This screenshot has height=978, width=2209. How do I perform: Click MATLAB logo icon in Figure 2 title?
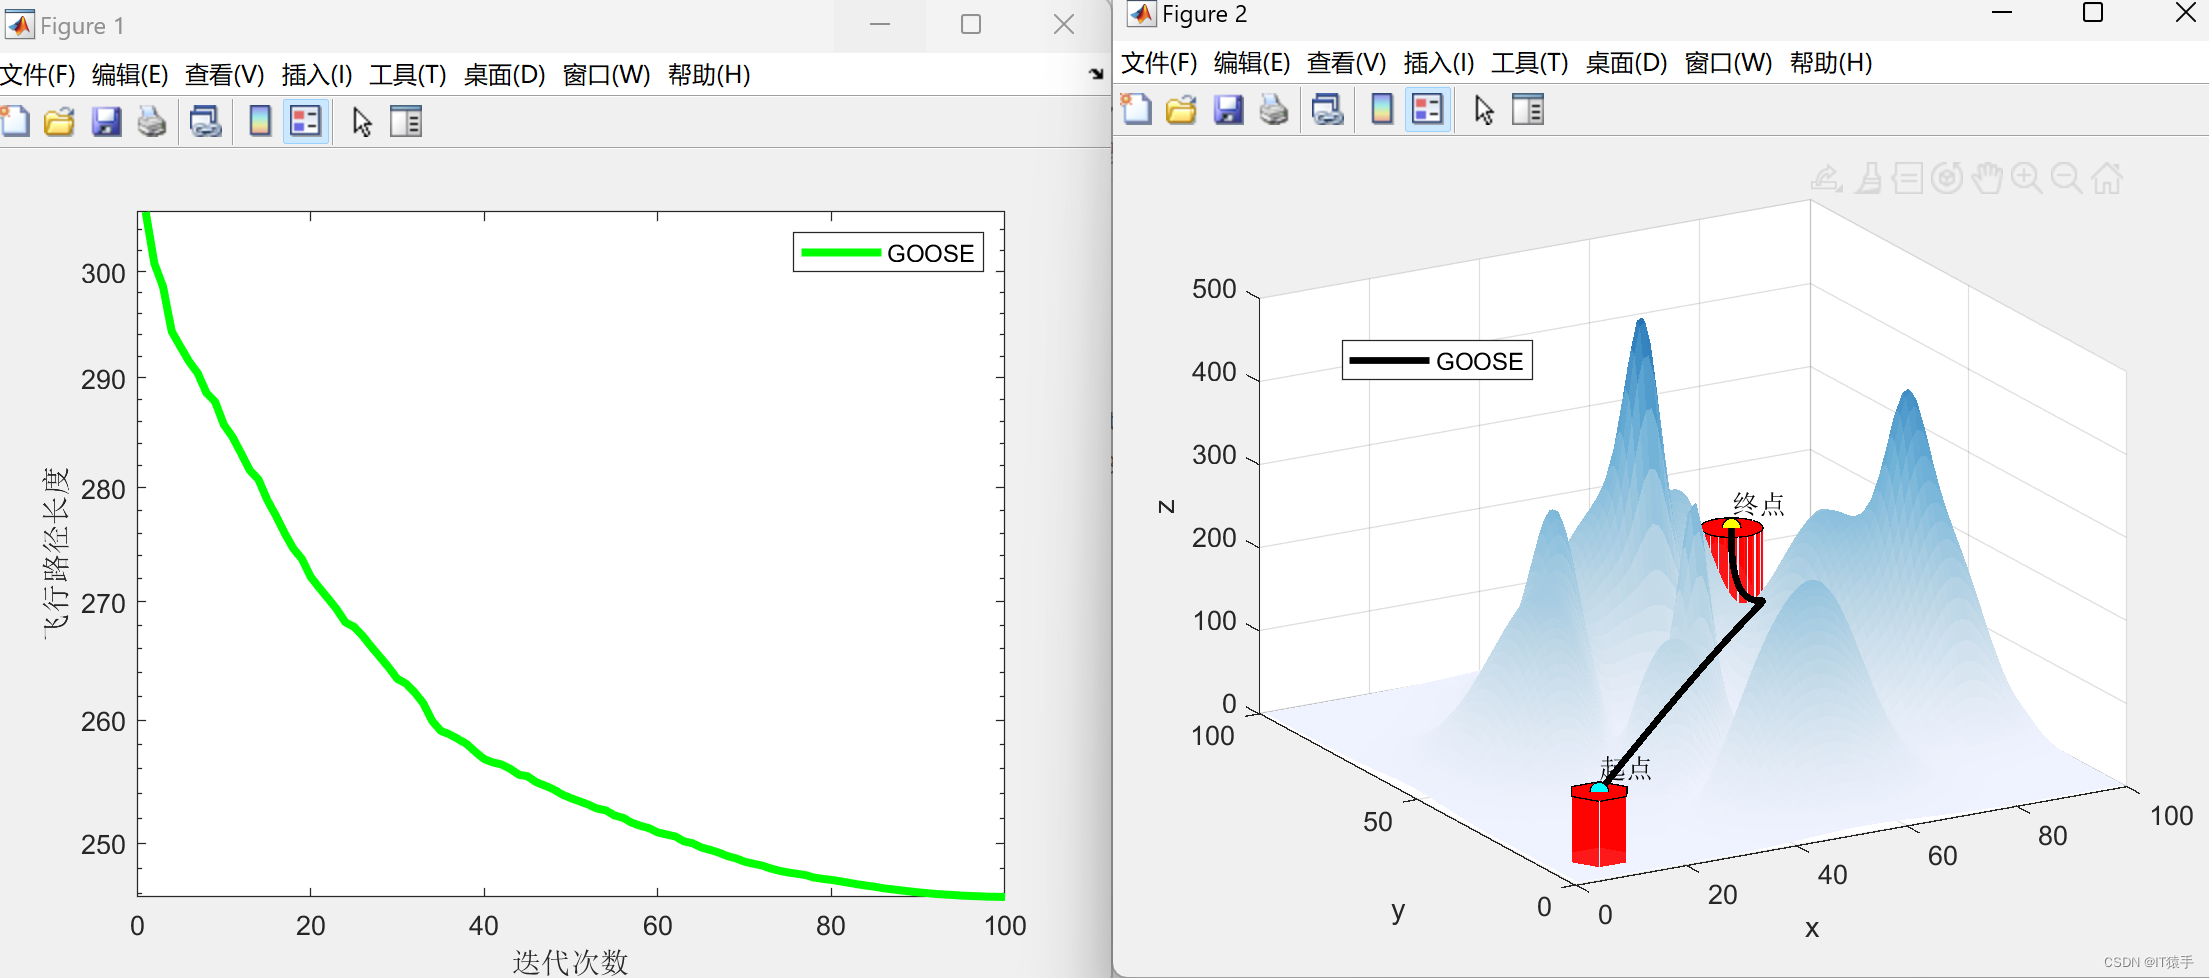click(1141, 14)
